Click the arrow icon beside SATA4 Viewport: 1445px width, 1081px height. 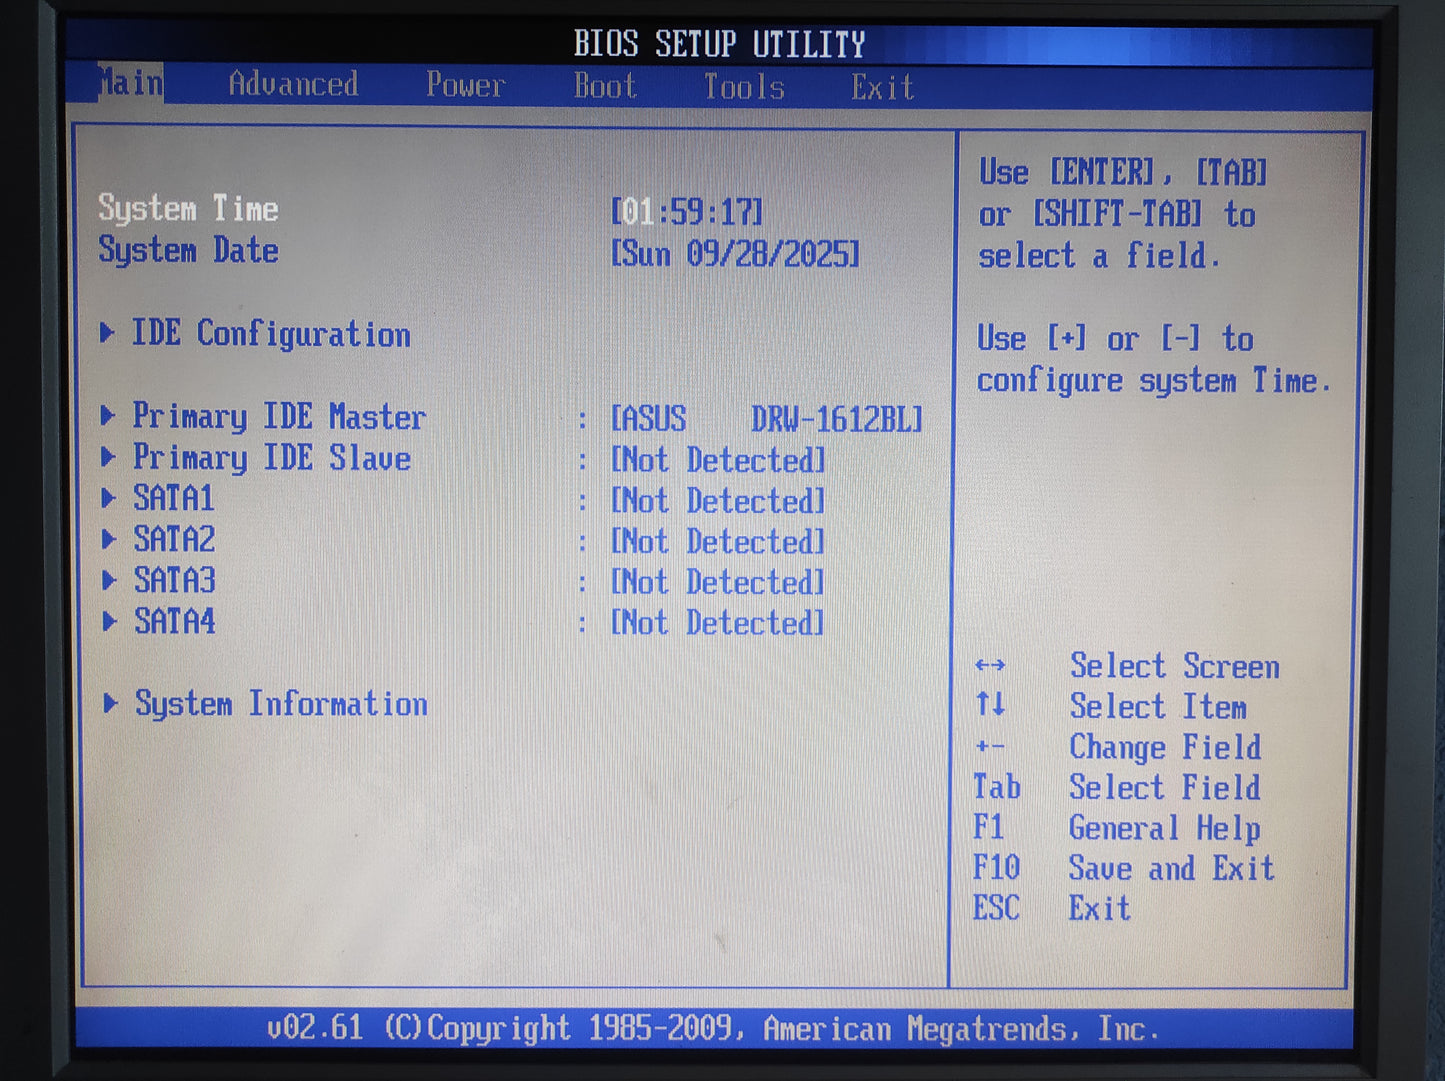[110, 621]
